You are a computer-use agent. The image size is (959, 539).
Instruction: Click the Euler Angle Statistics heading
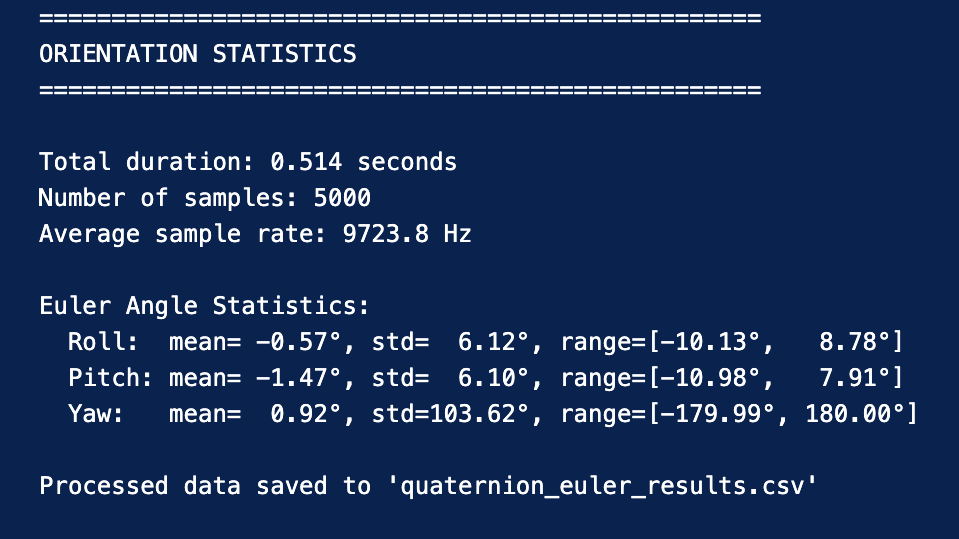tap(204, 306)
